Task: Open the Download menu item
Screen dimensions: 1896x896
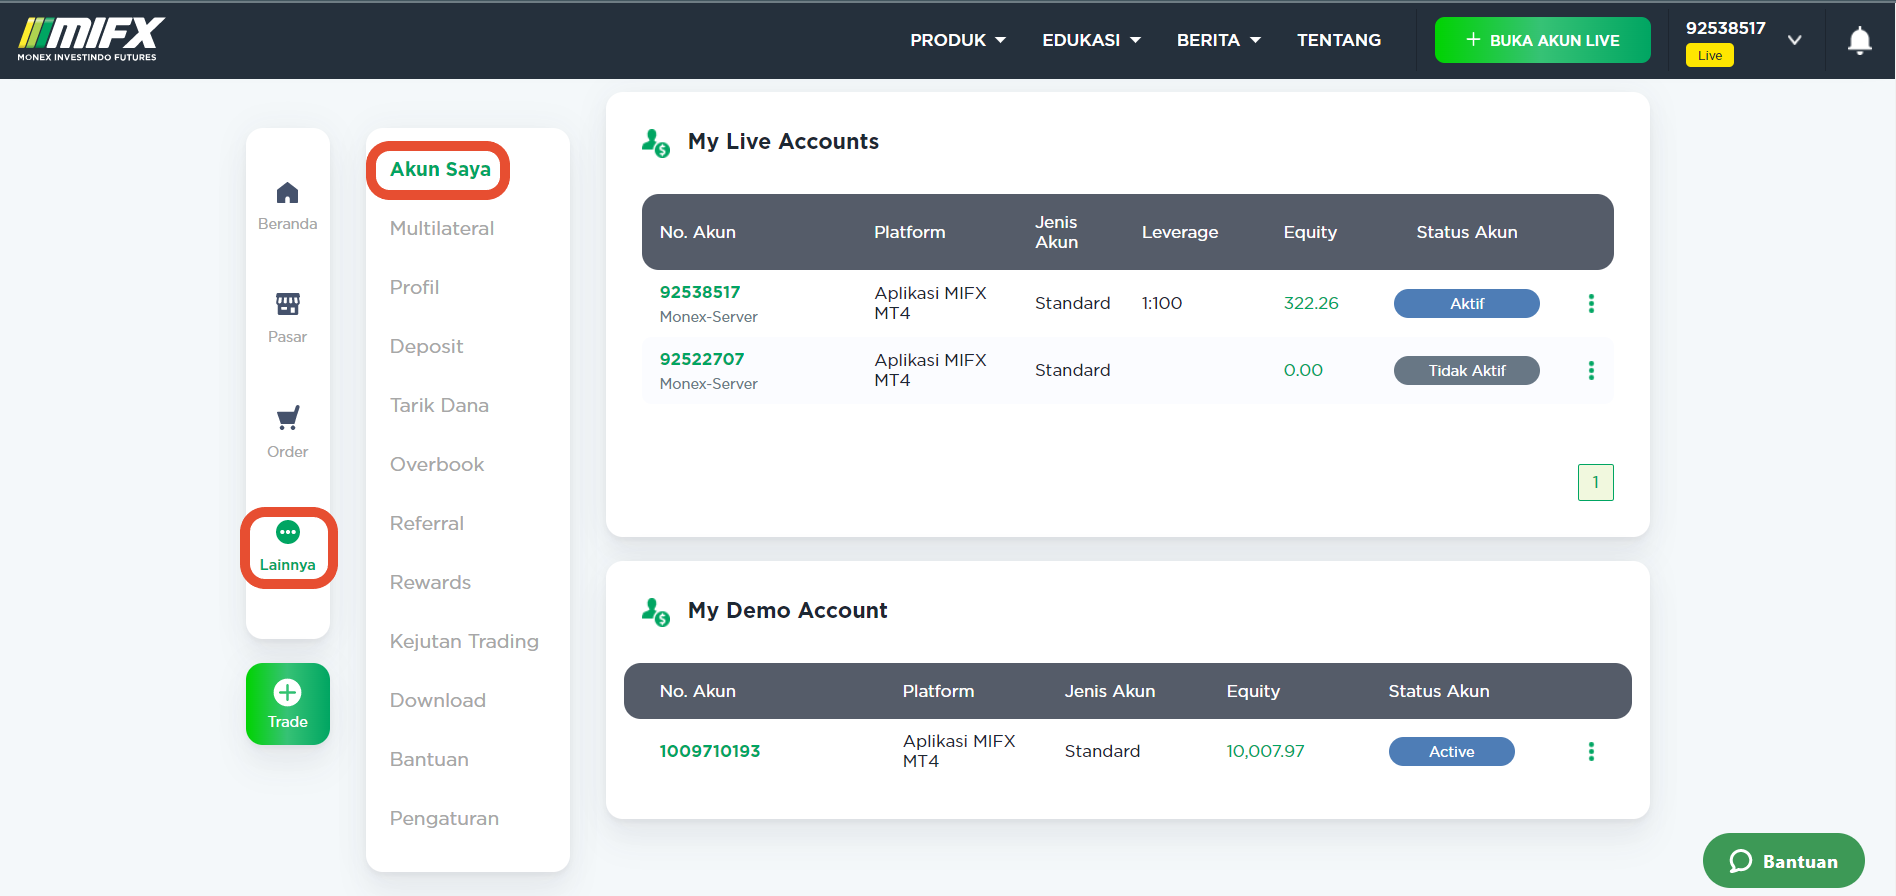Action: (438, 700)
